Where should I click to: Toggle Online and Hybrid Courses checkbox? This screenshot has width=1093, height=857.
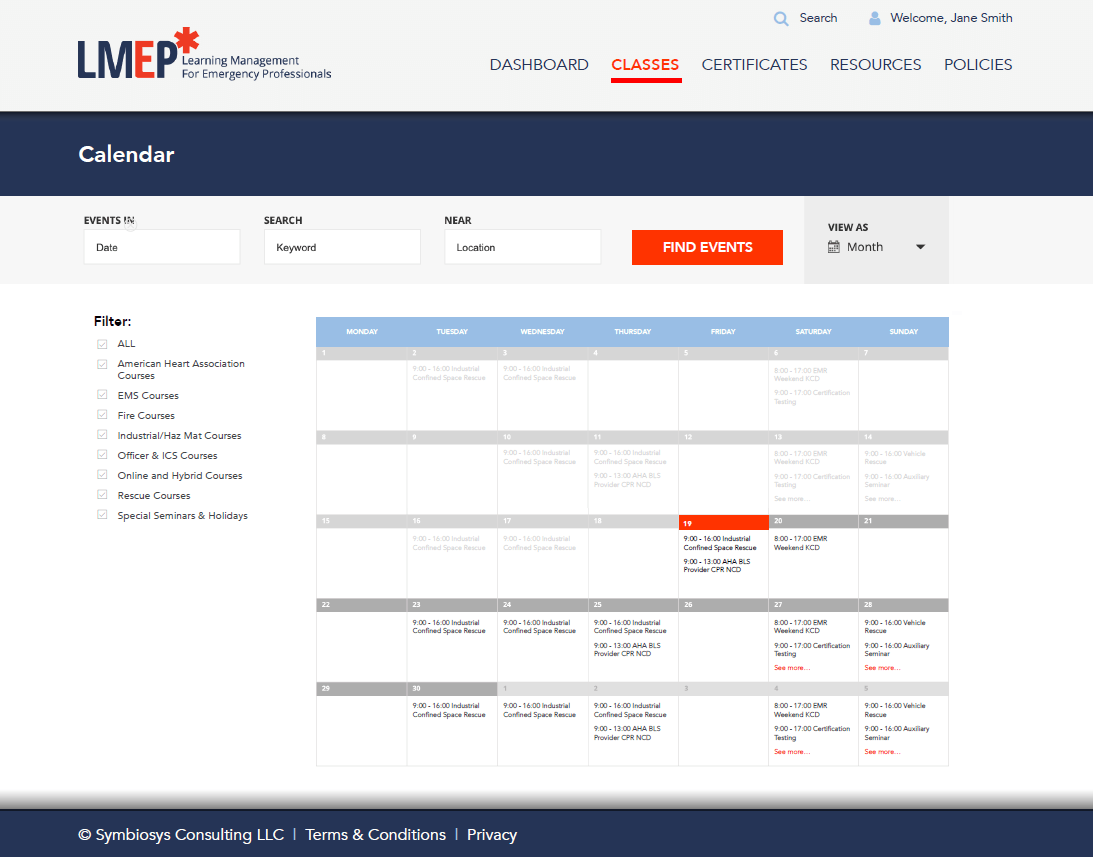(102, 475)
